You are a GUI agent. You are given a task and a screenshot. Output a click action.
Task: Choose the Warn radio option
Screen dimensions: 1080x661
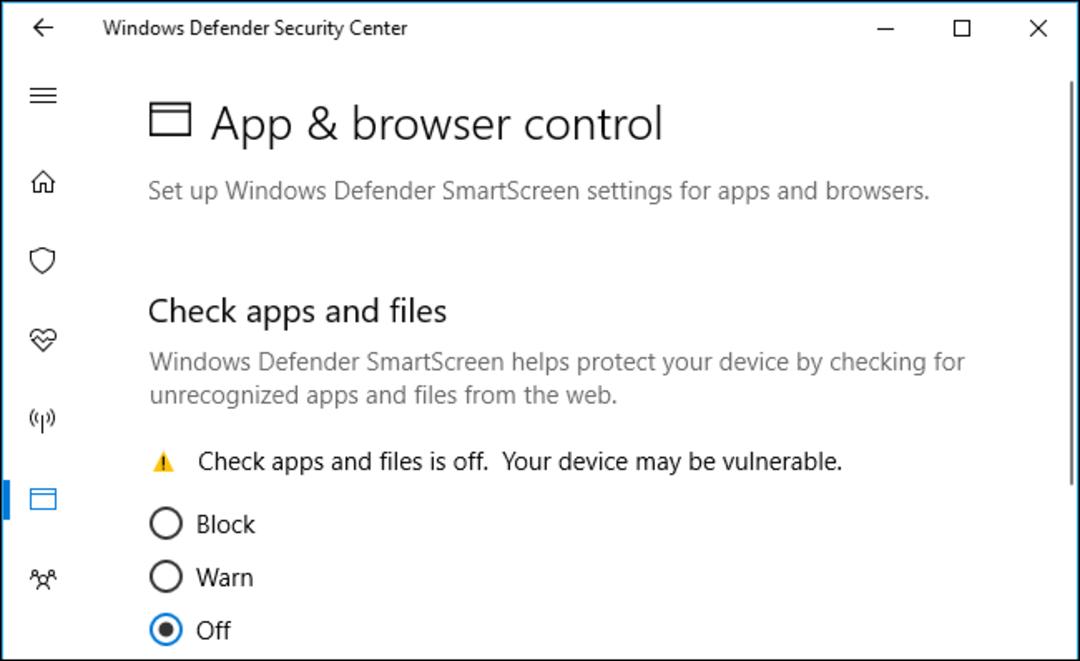pyautogui.click(x=166, y=576)
